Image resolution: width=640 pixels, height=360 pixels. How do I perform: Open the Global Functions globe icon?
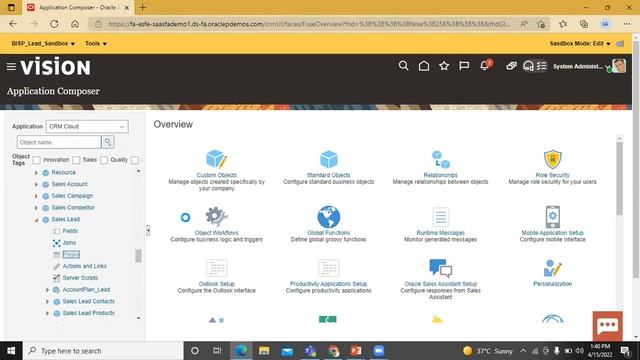(x=329, y=217)
